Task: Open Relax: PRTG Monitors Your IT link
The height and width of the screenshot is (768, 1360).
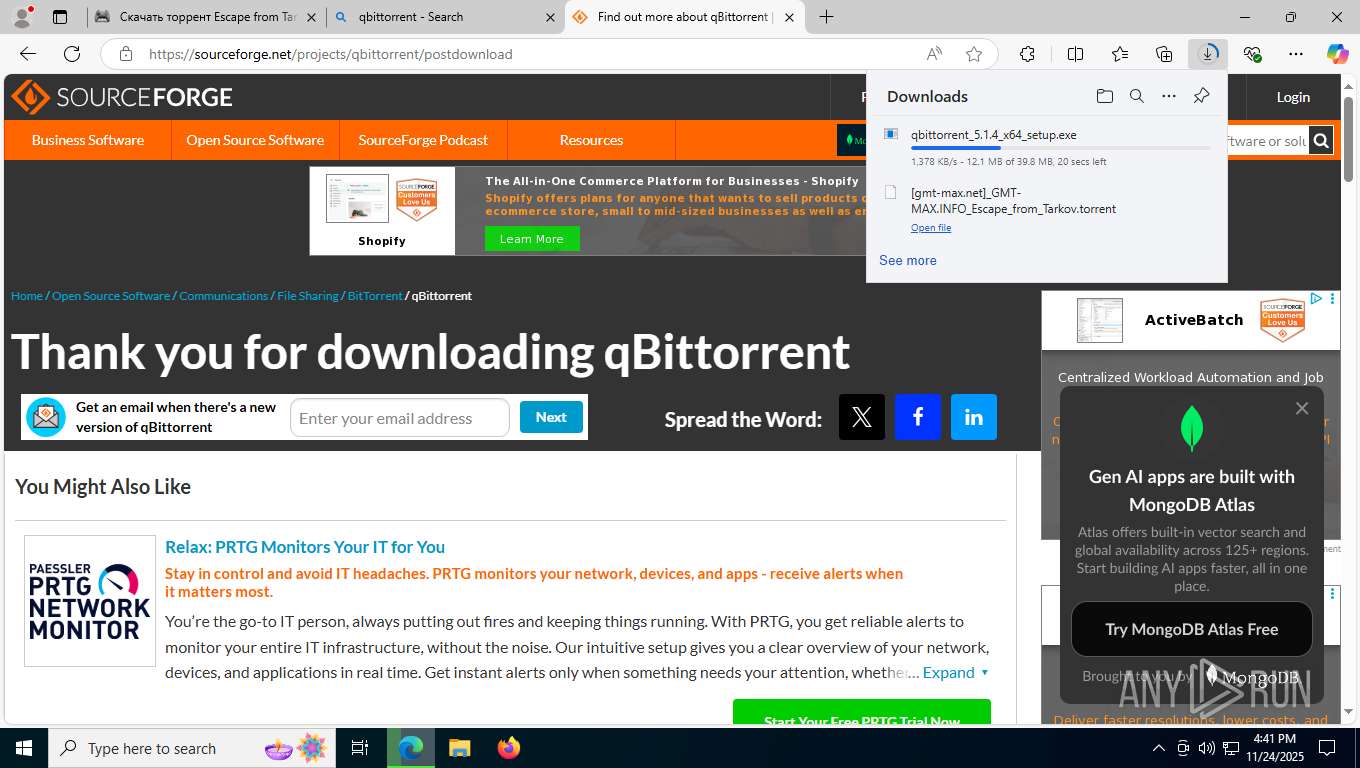Action: 305,547
